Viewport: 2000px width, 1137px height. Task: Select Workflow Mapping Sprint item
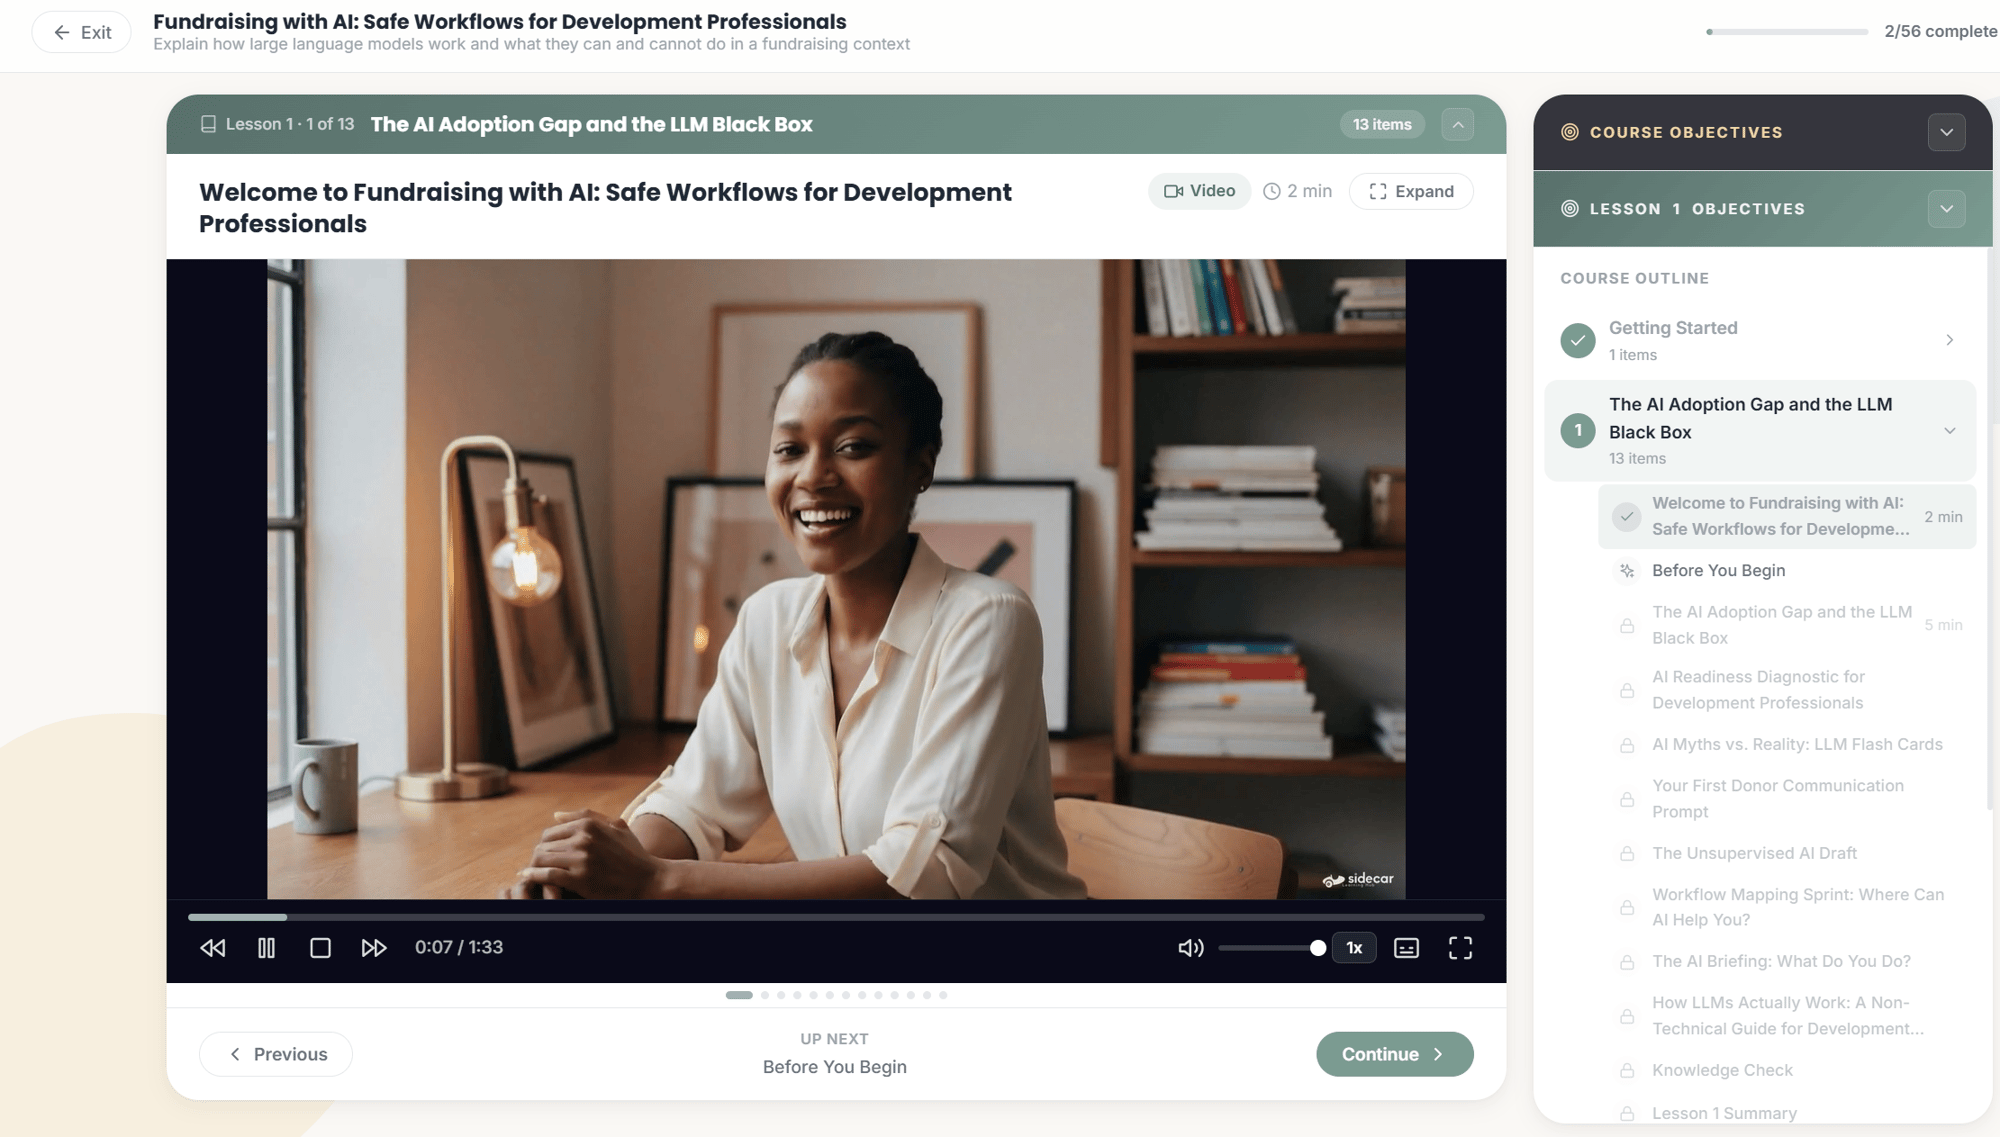pyautogui.click(x=1787, y=907)
